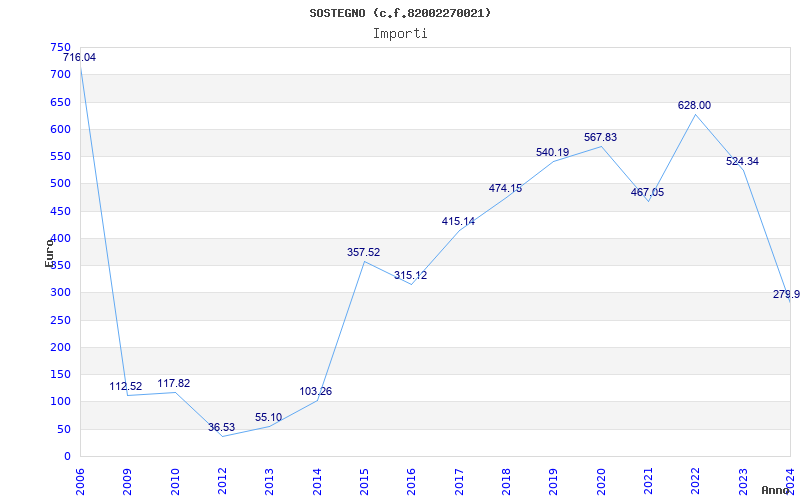Click the 300 y-axis tick label
800x500 pixels.
[x=61, y=293]
